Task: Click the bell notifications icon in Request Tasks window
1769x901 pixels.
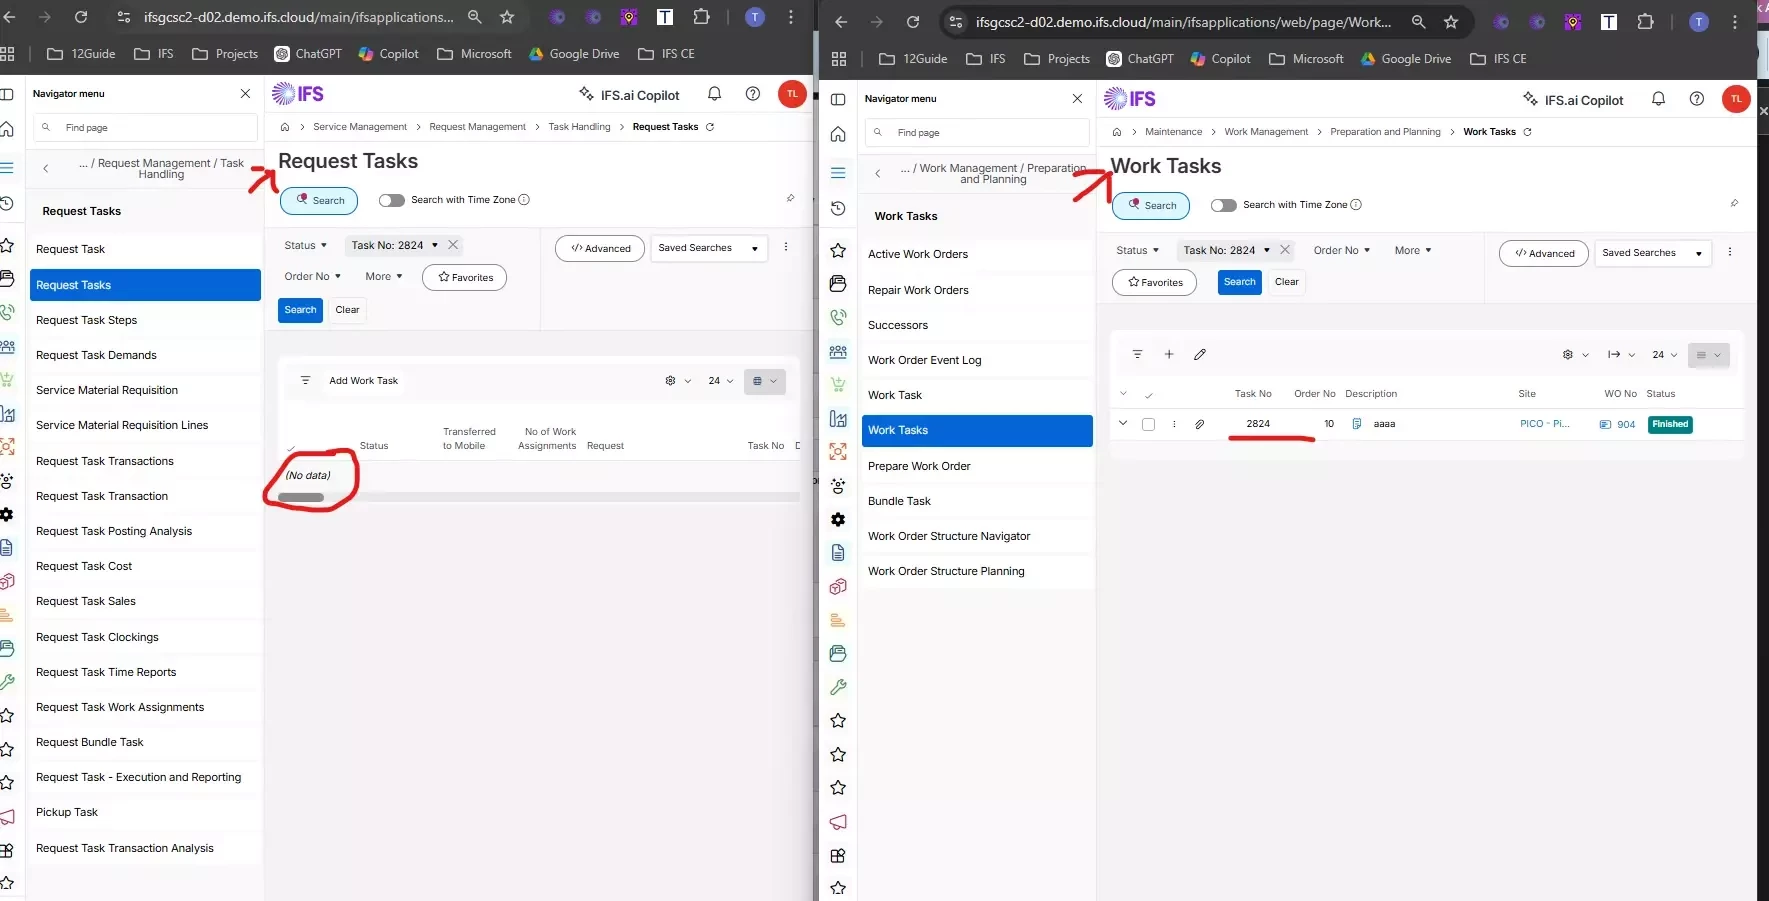Action: click(x=714, y=94)
